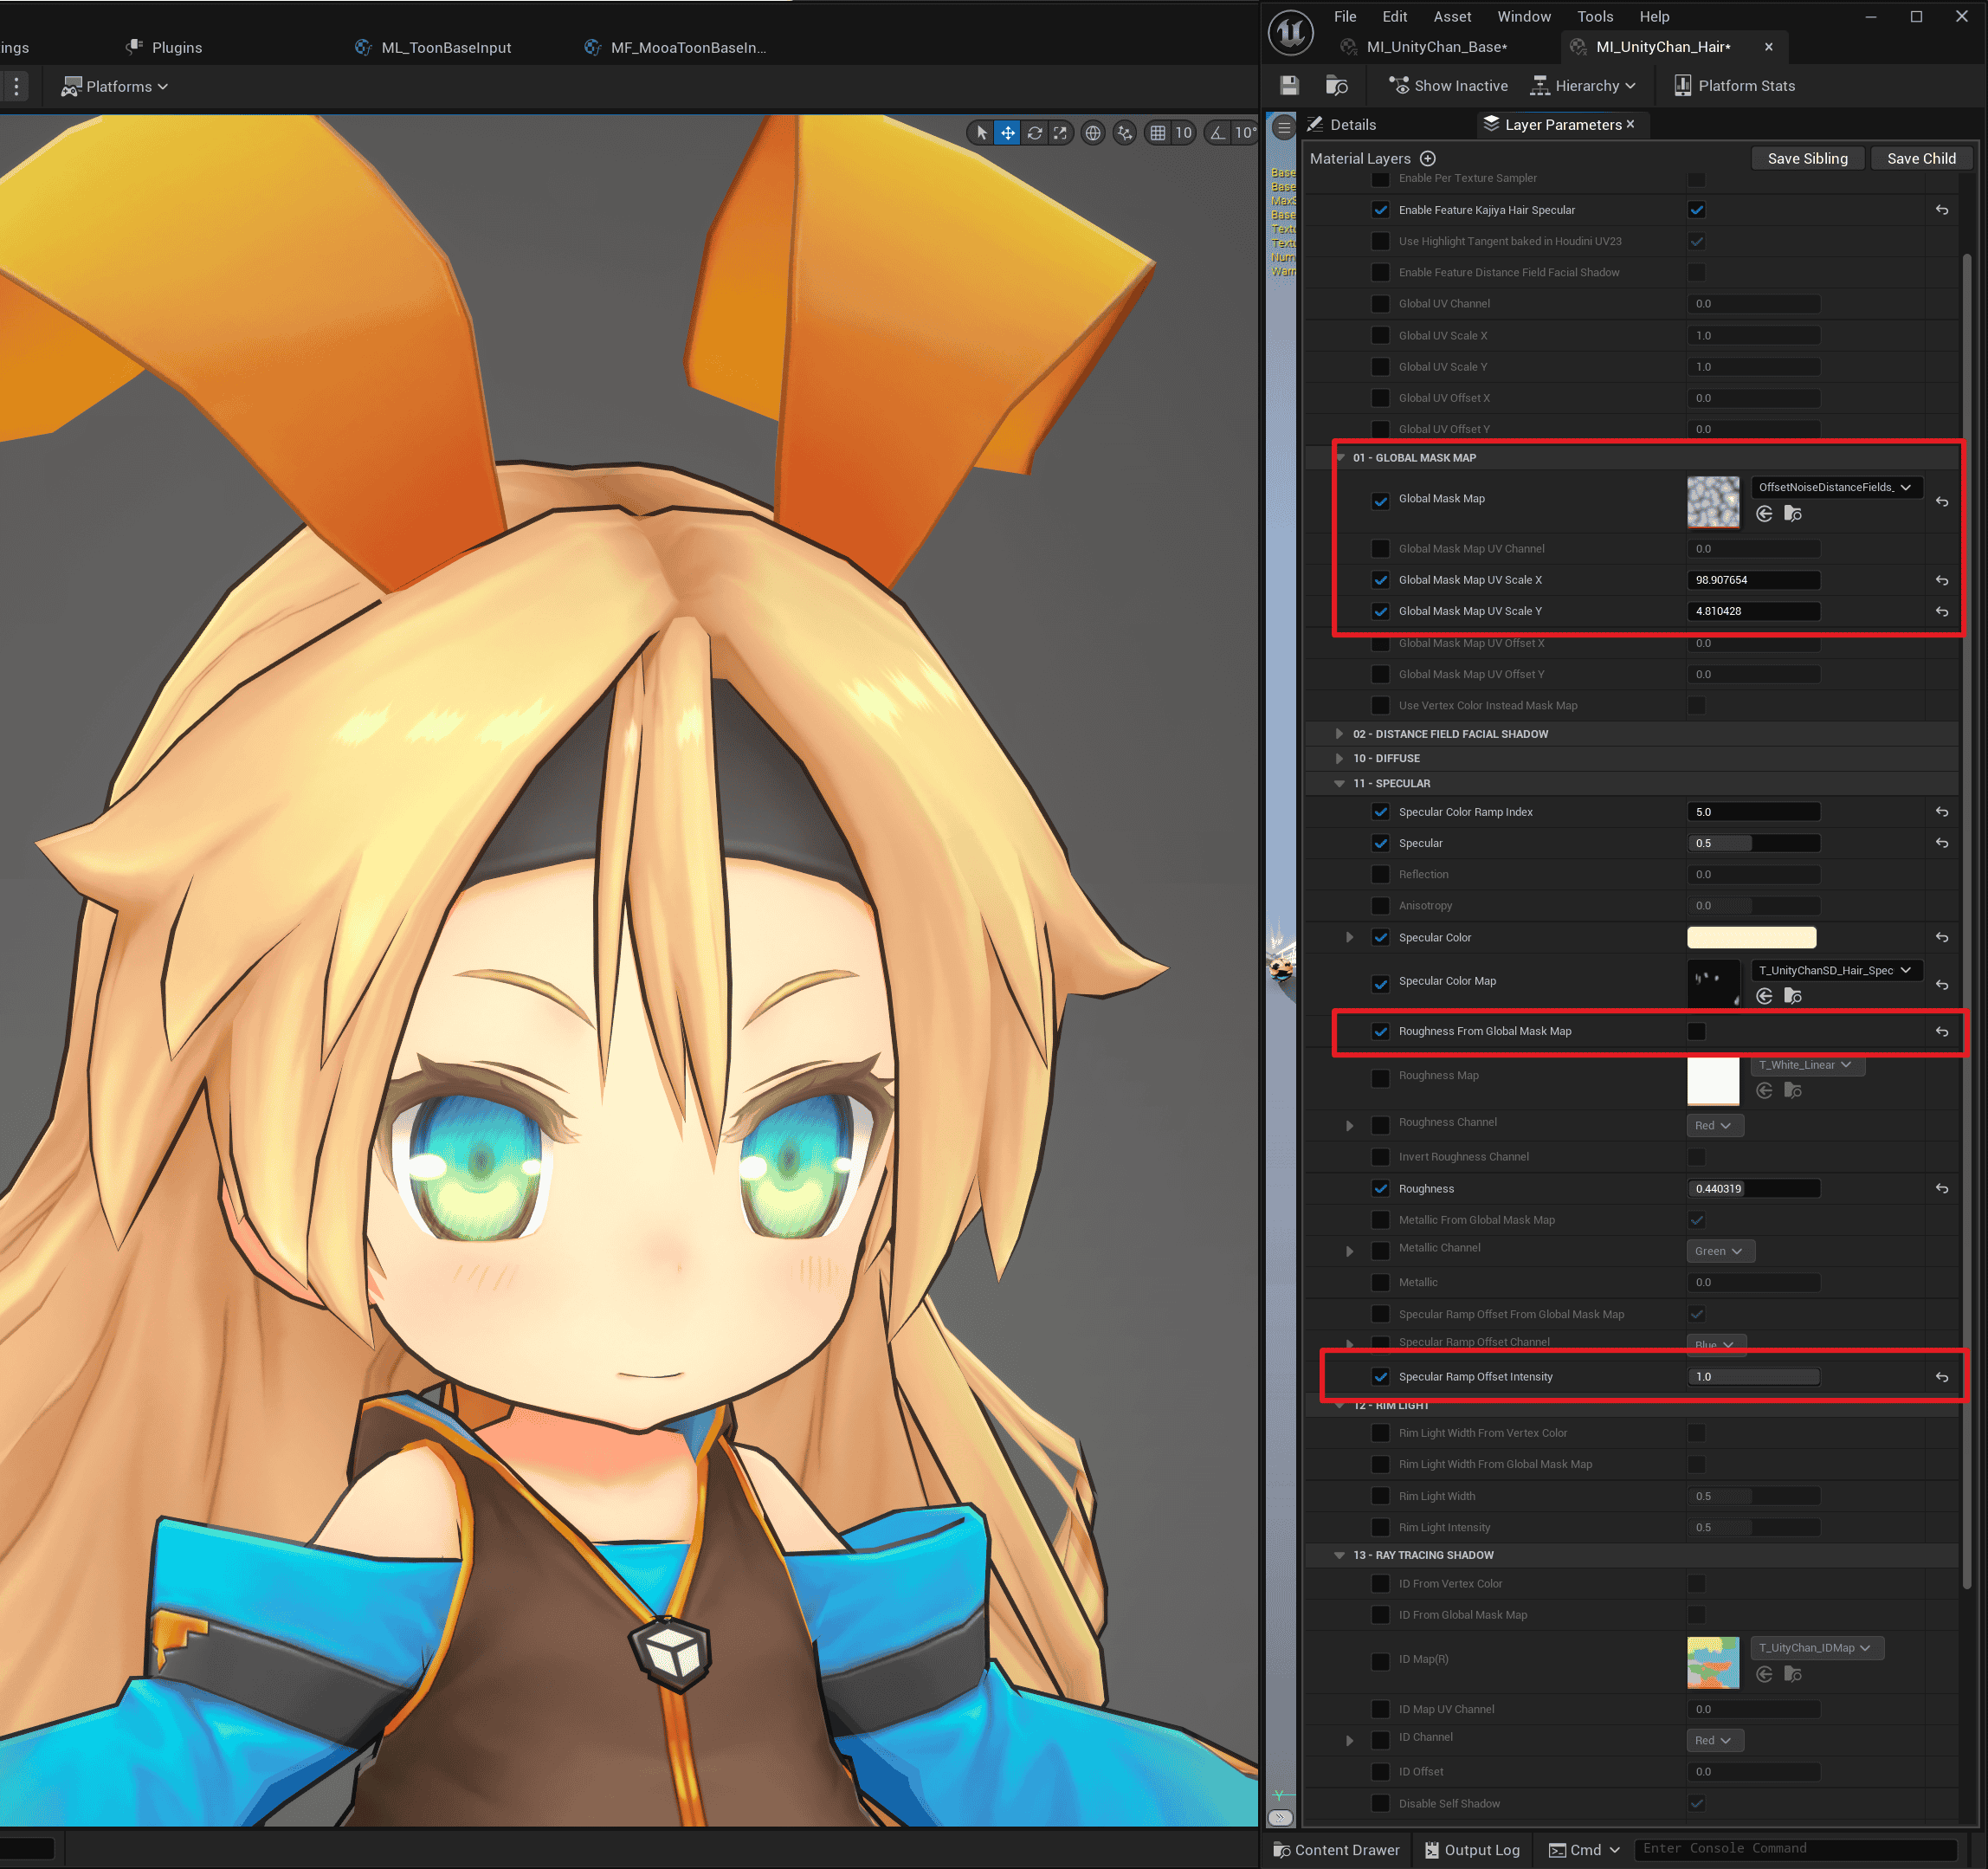Viewport: 1988px width, 1869px height.
Task: Reset Global Mask Map UV Scale X to default
Action: click(1941, 580)
